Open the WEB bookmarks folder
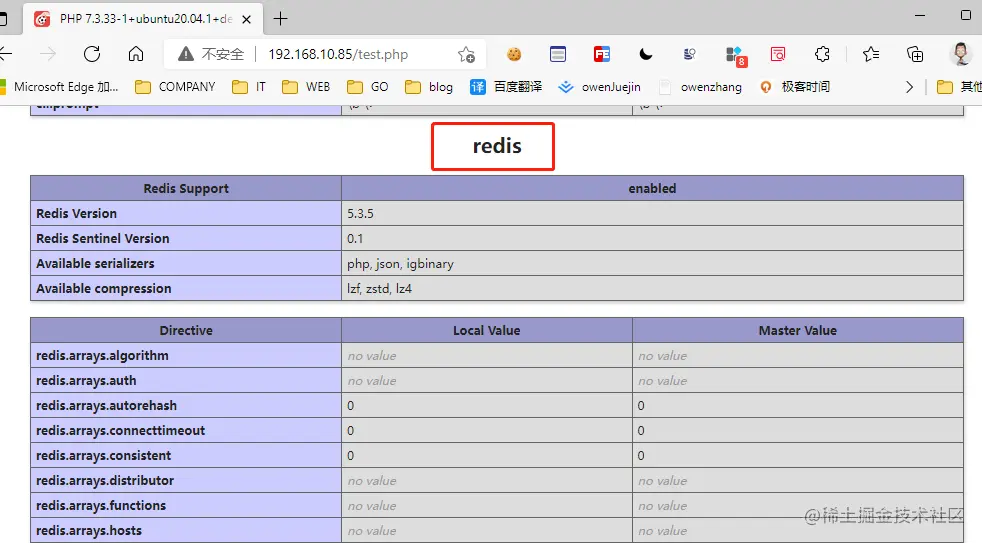982x543 pixels. [x=306, y=87]
